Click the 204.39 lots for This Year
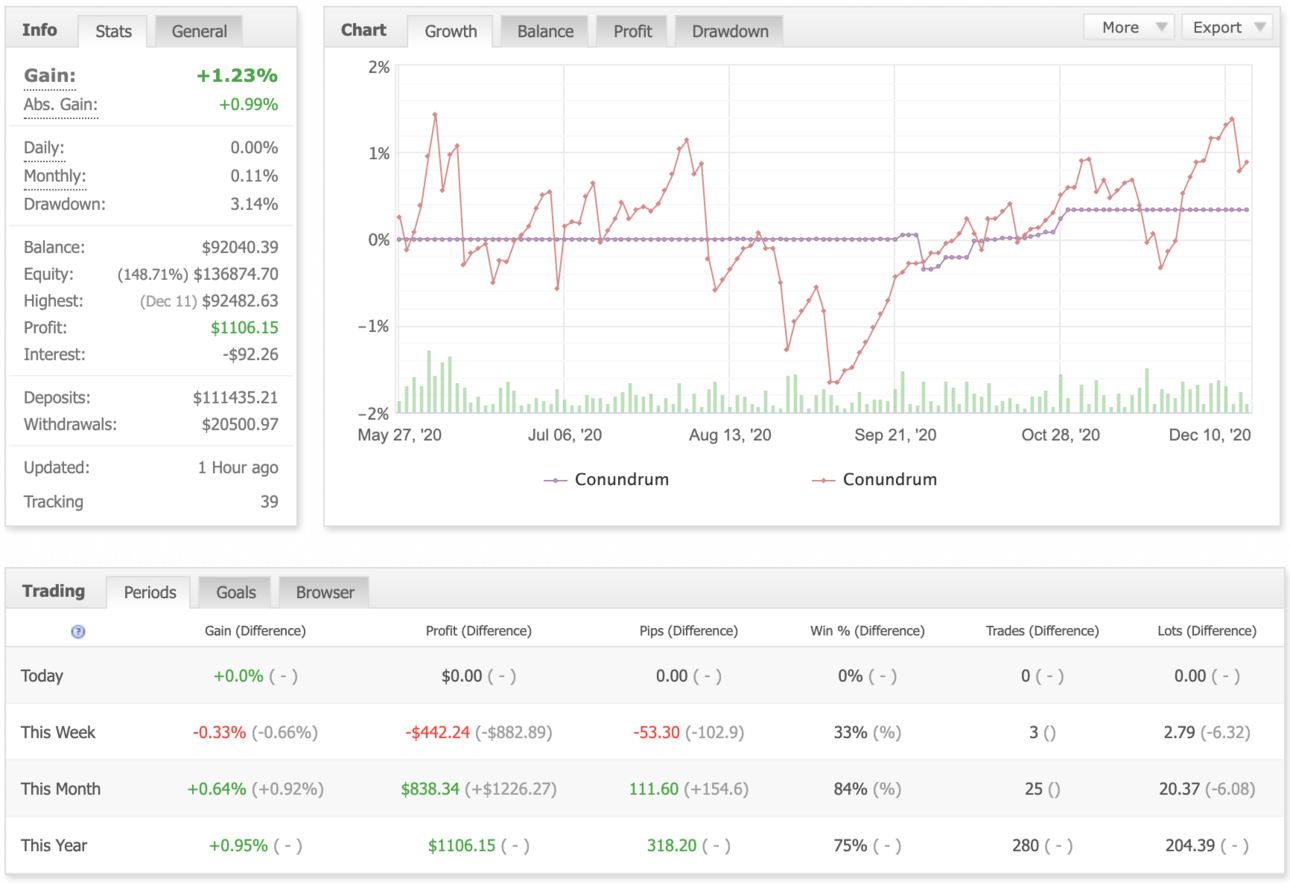Image resolution: width=1290 pixels, height=884 pixels. [1192, 845]
